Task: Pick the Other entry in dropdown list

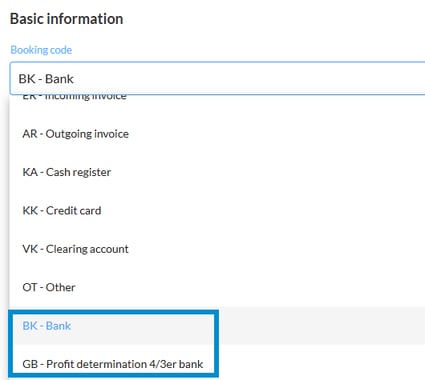Action: click(217, 287)
